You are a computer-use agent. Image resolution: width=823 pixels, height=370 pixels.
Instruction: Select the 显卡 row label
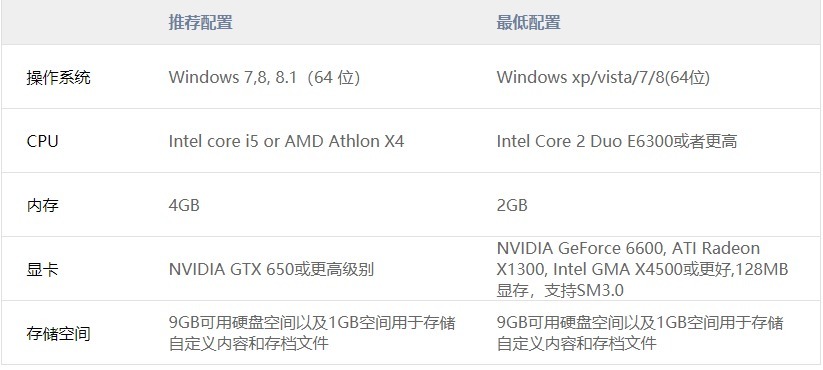click(43, 269)
